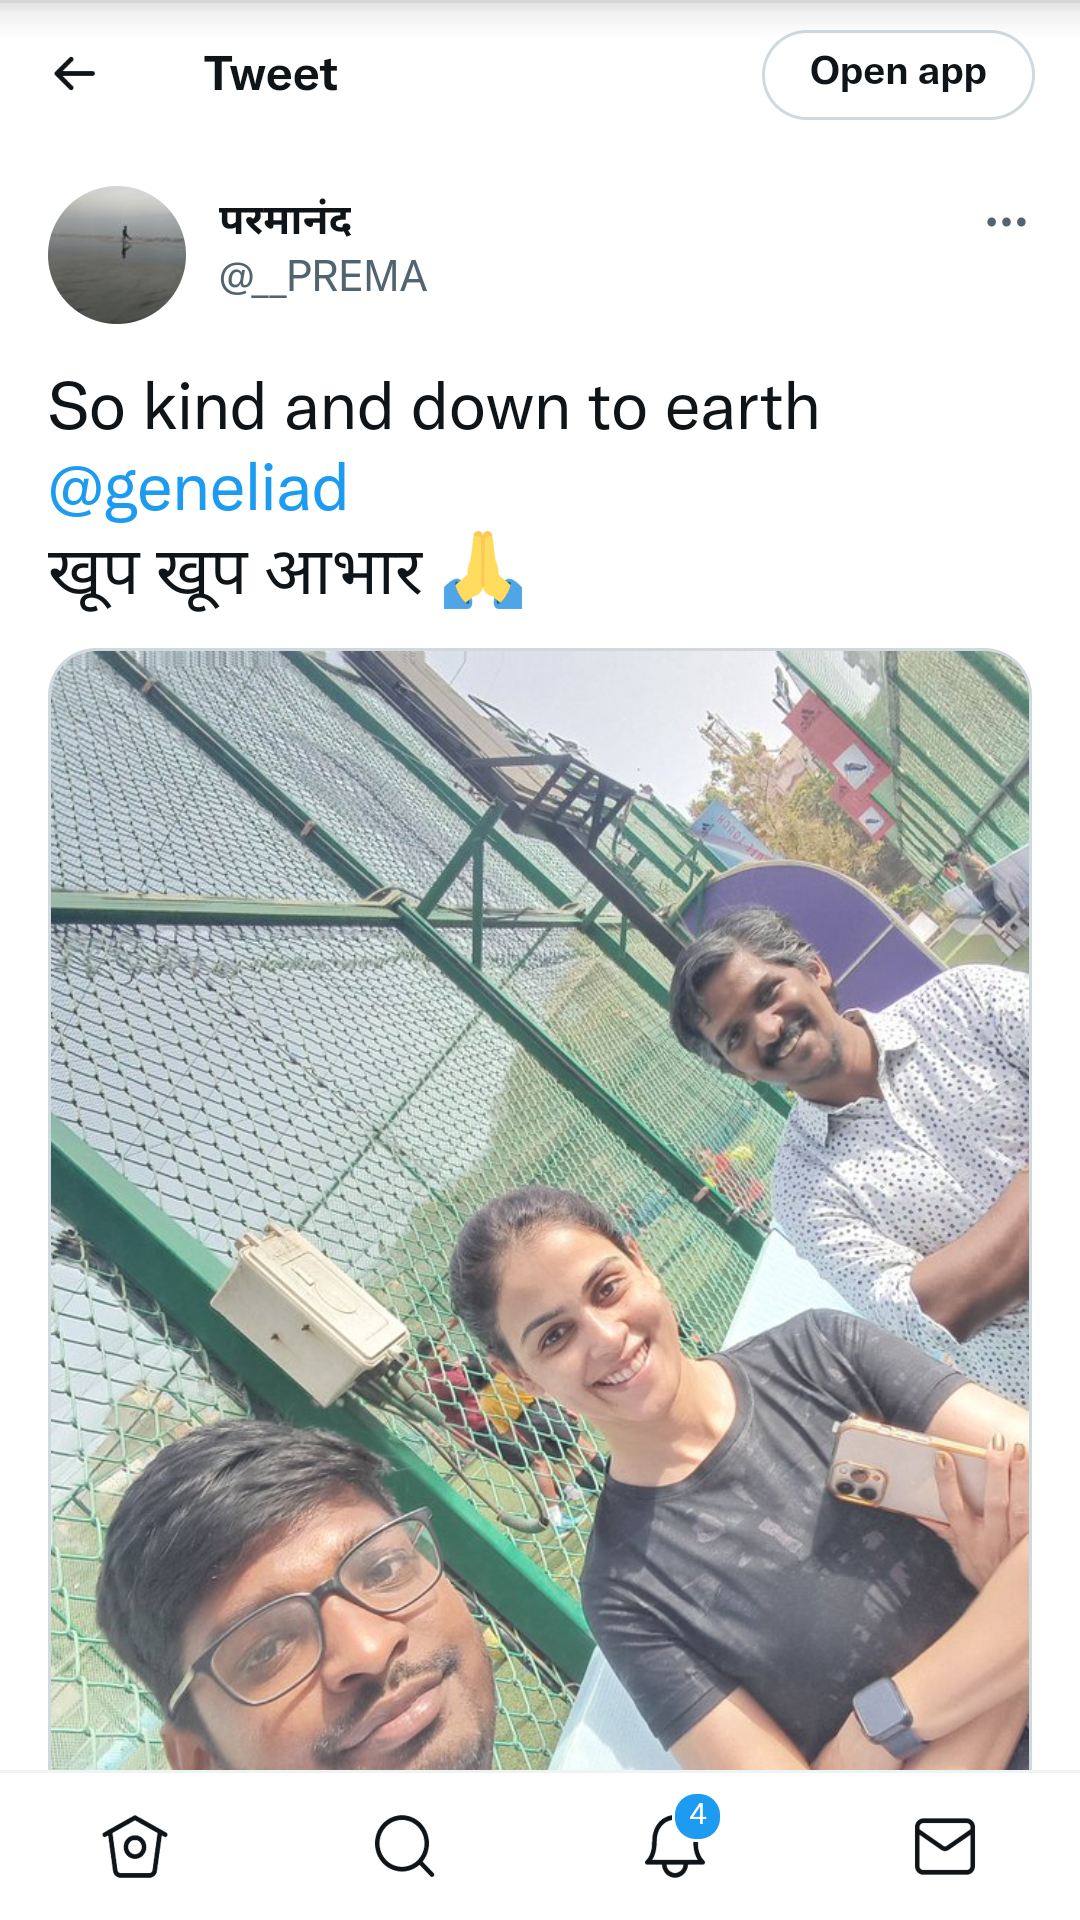Open Notifications bell icon
This screenshot has height=1920, width=1080.
(x=675, y=1846)
